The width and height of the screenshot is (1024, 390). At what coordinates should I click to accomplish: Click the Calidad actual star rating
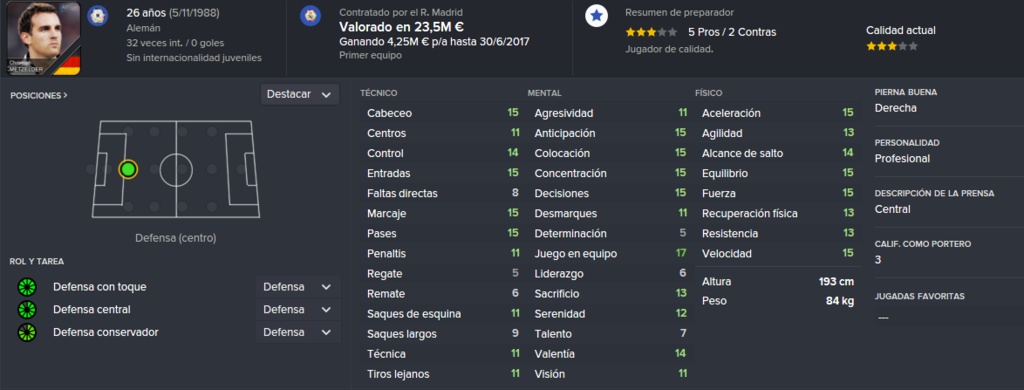892,46
